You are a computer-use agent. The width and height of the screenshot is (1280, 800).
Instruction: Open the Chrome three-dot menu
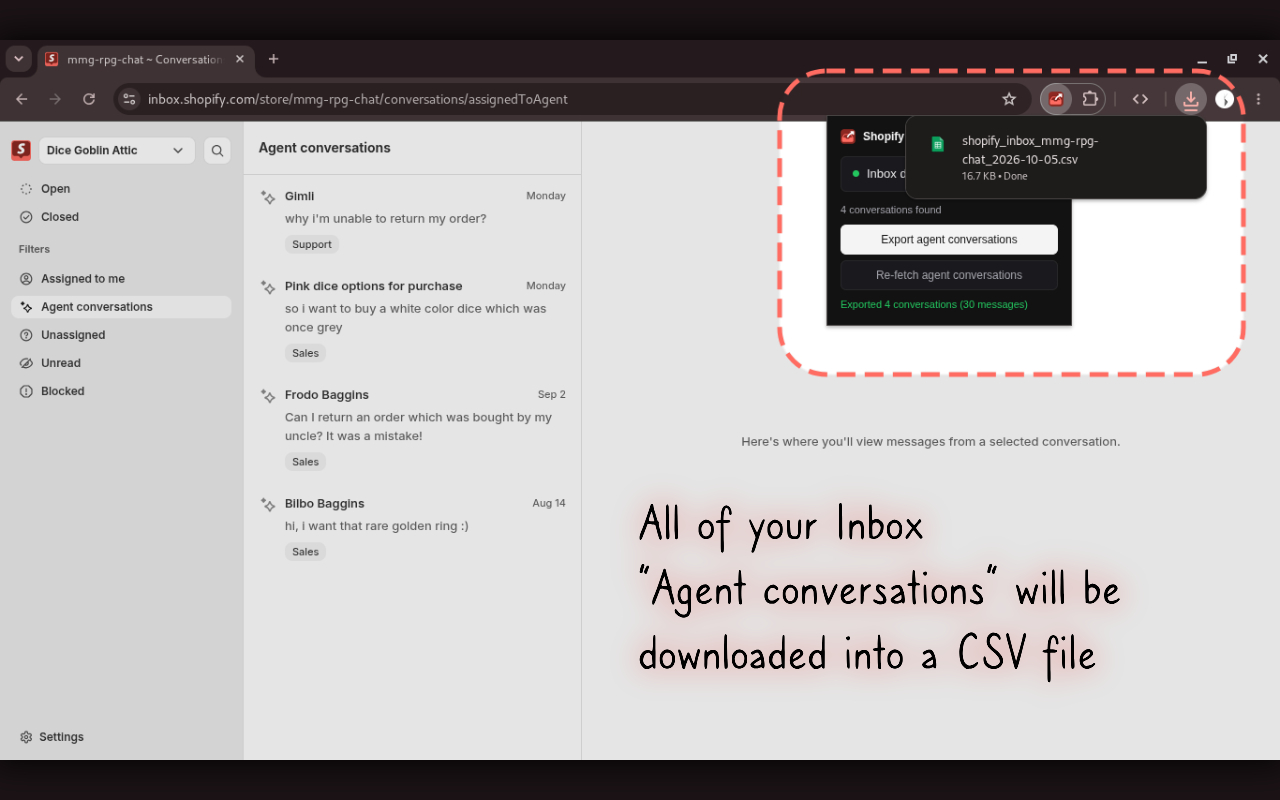pyautogui.click(x=1259, y=99)
